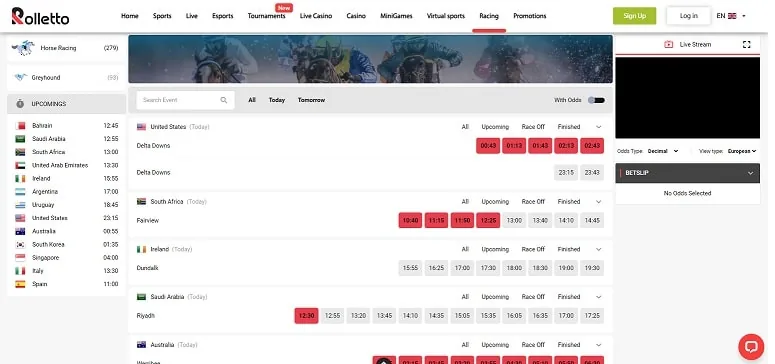This screenshot has height=364, width=775.
Task: Open Greyhound category icon
Action: pyautogui.click(x=21, y=77)
